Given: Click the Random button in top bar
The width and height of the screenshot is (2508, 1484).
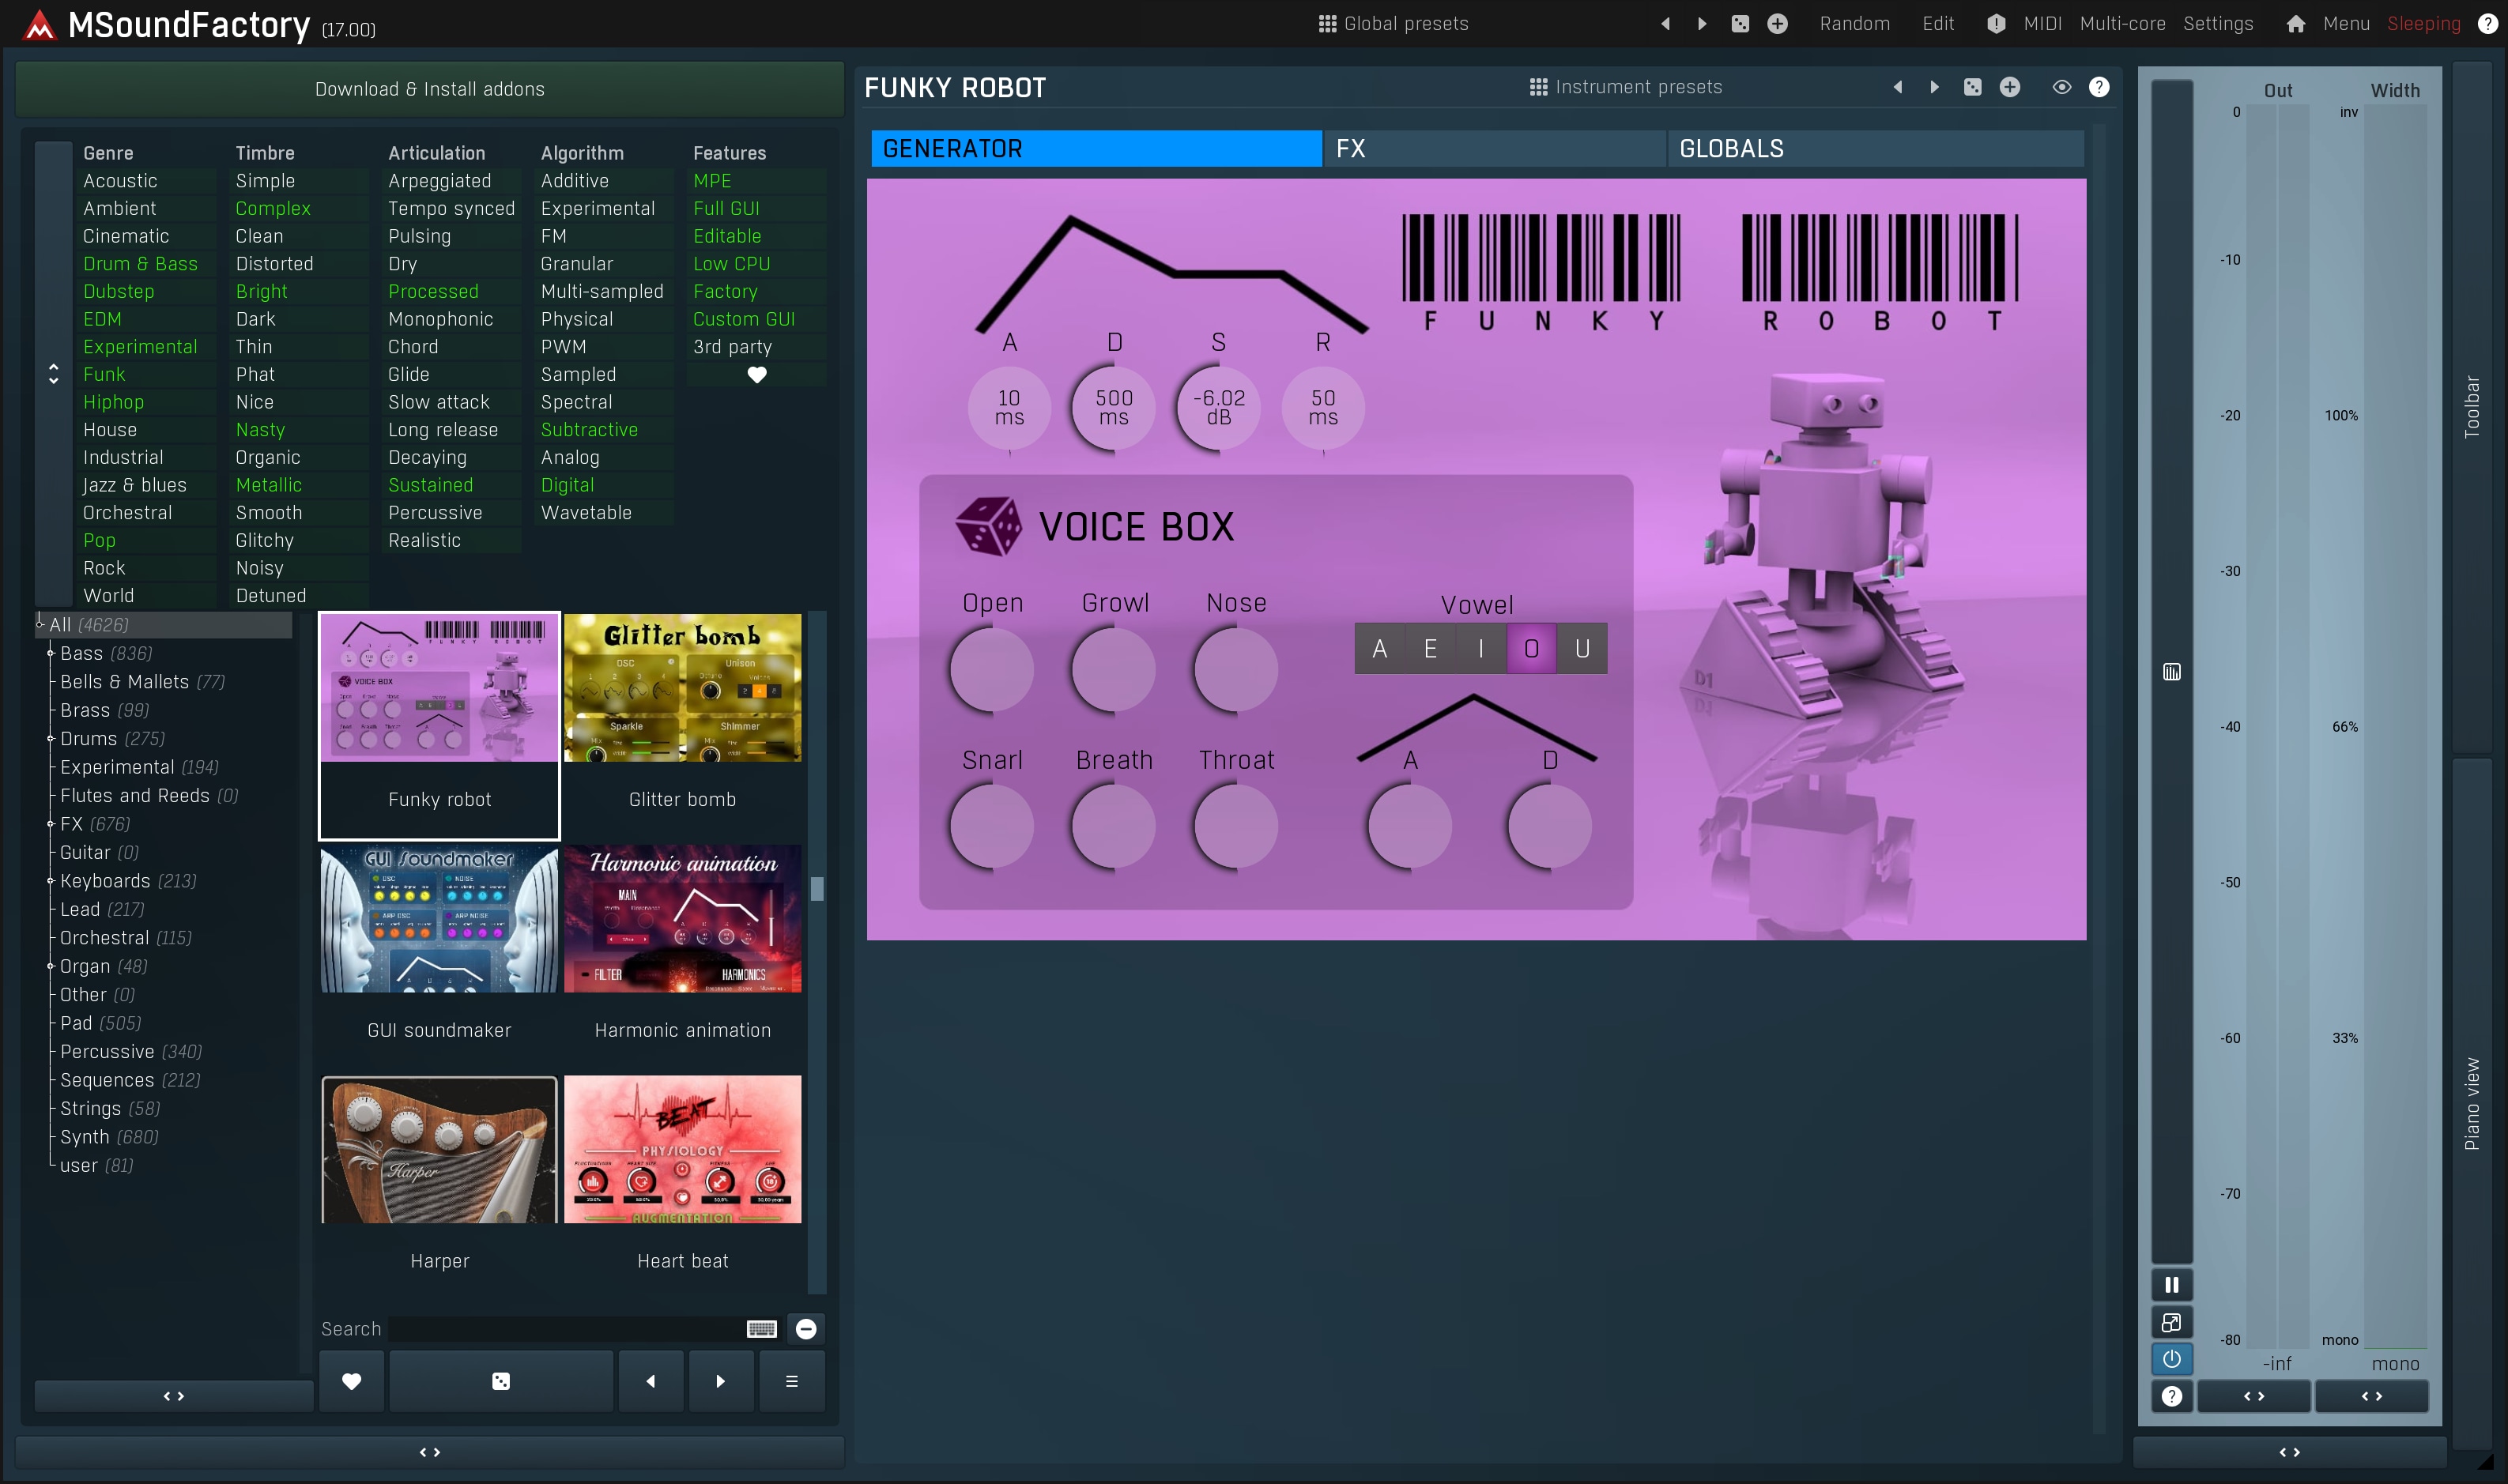Looking at the screenshot, I should click(x=1854, y=24).
